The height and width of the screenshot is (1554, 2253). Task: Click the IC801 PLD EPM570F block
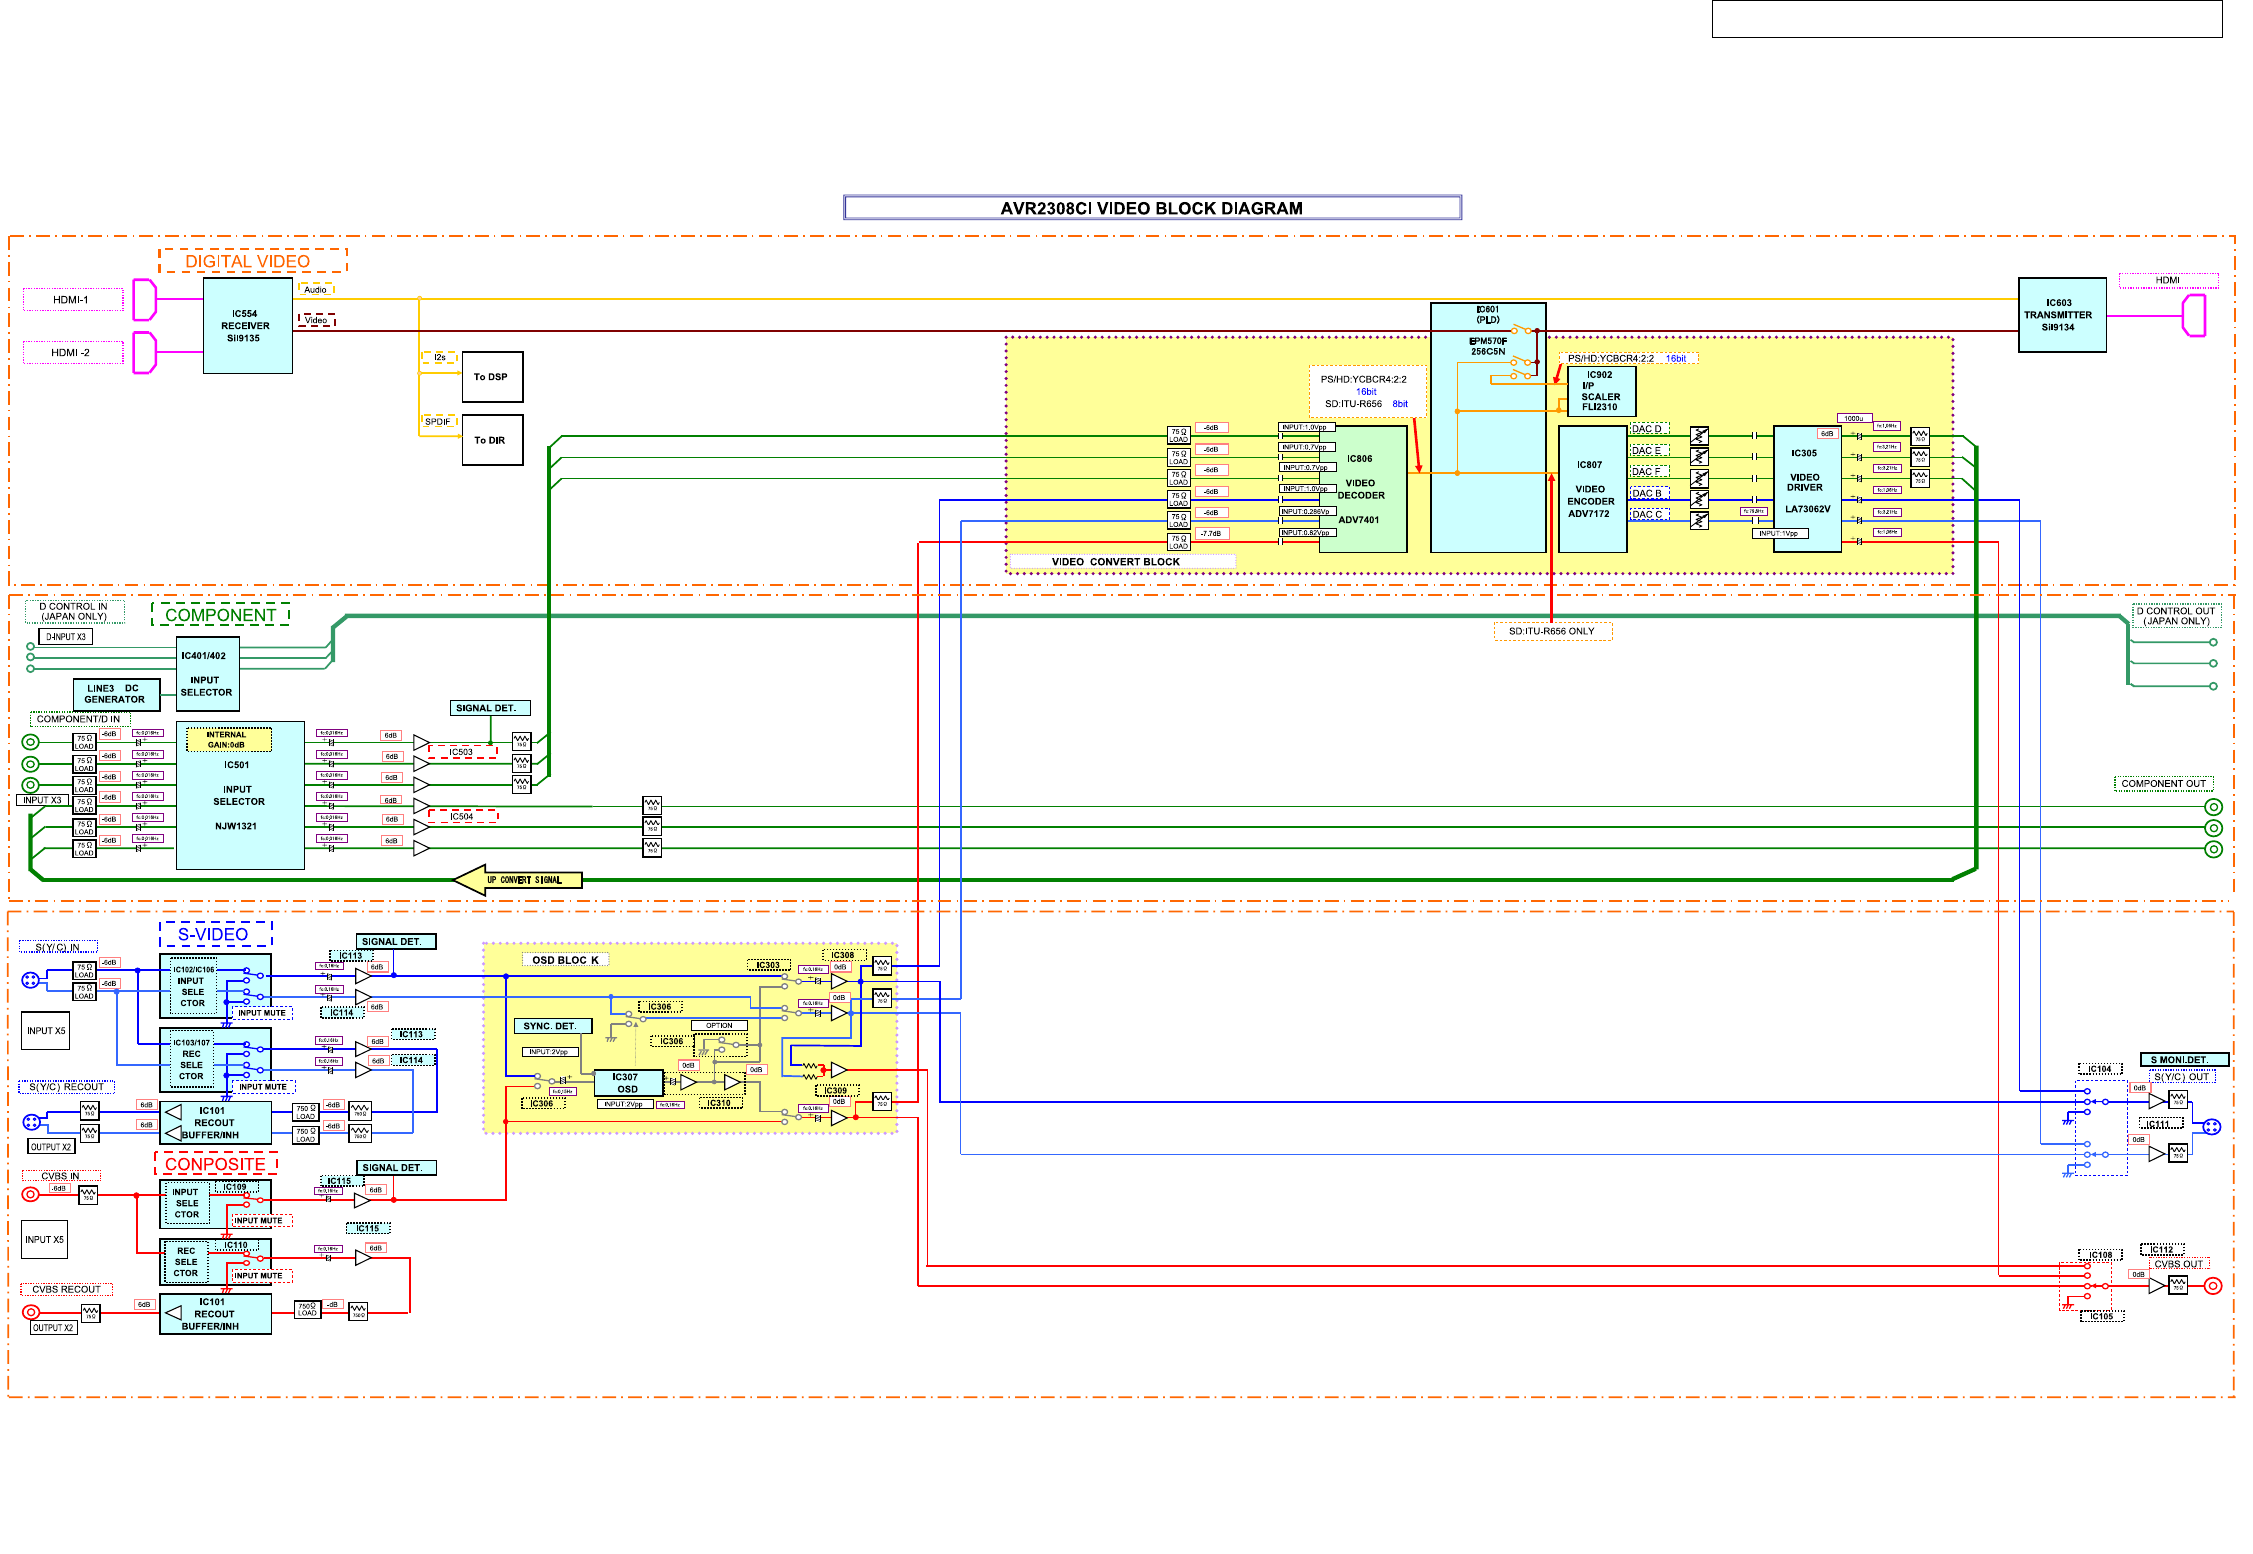1488,428
